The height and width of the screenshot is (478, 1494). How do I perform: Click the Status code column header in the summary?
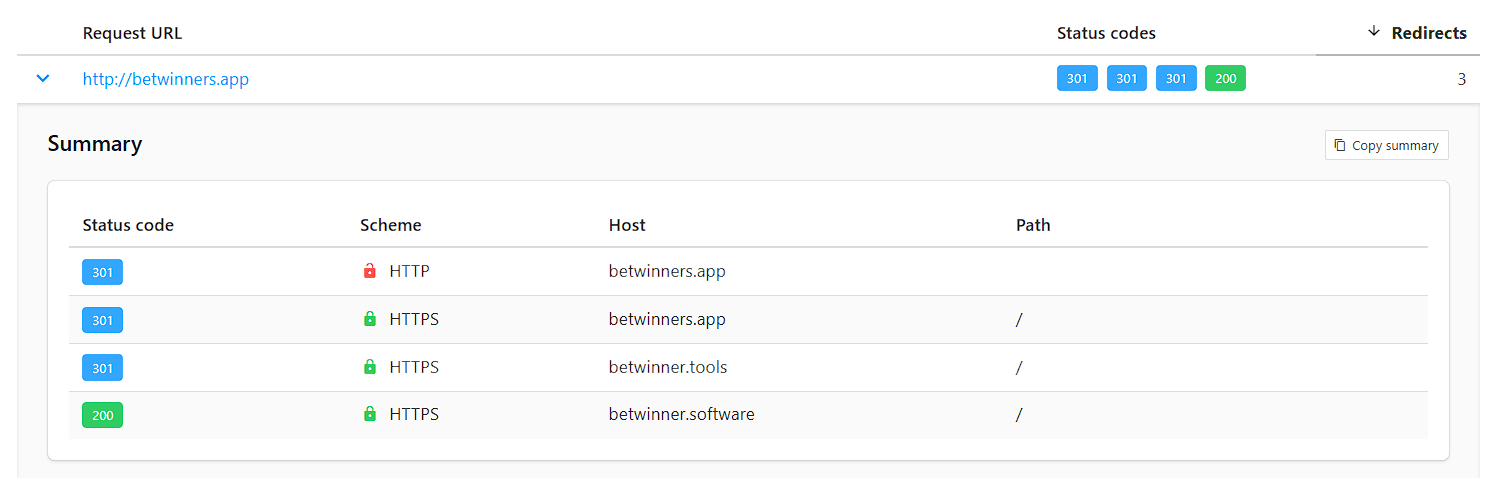coord(128,225)
